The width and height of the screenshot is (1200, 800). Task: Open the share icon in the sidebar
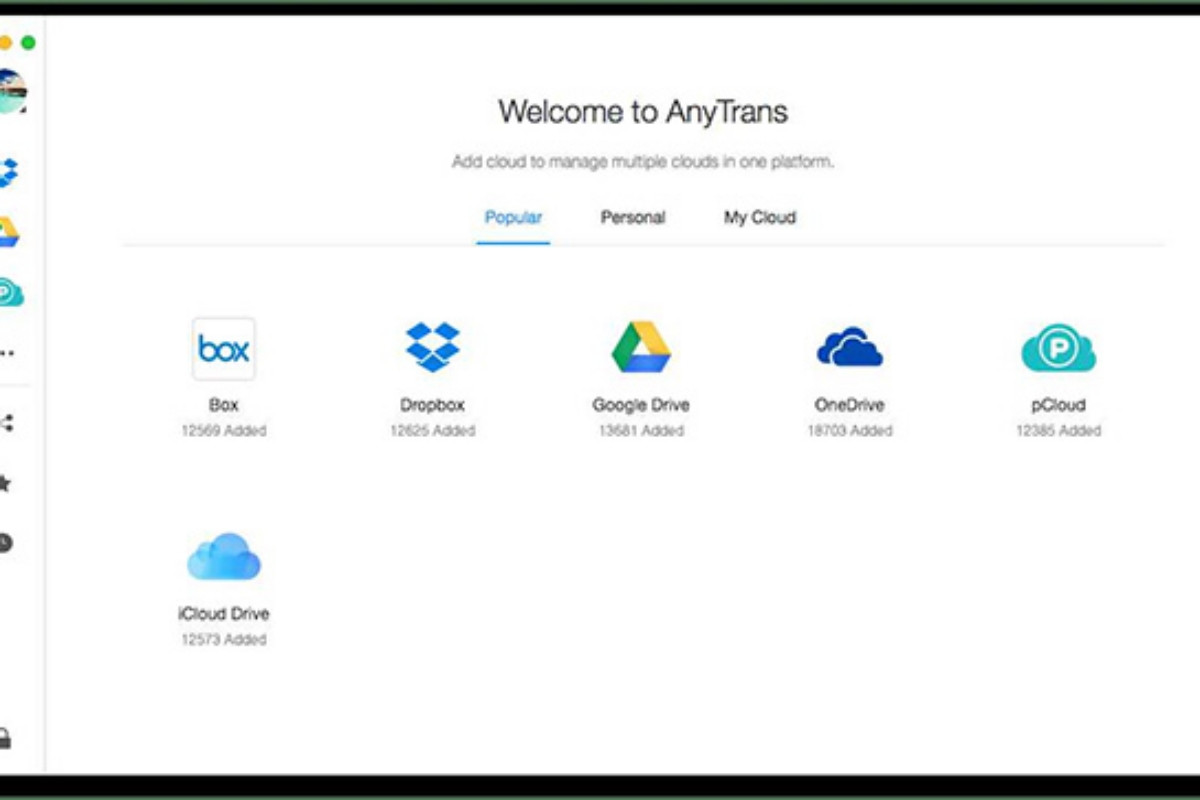click(x=7, y=423)
